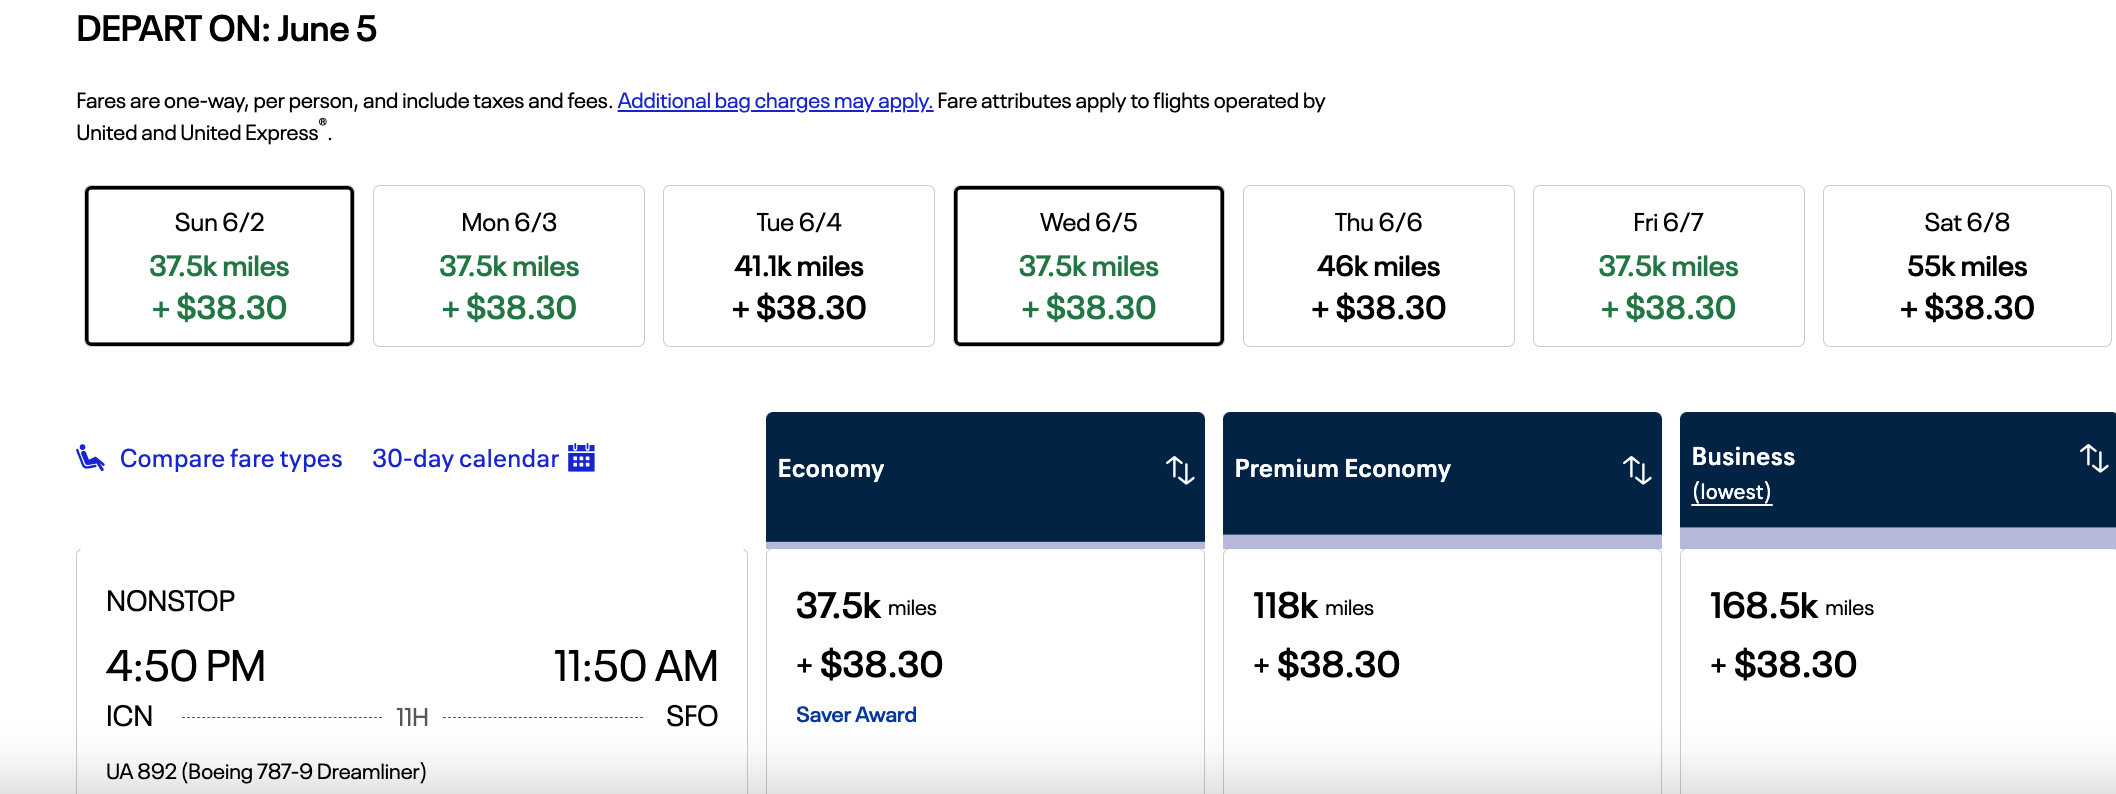Open Additional bag charges may apply link
Screen dimensions: 2116x794
pyautogui.click(x=775, y=101)
